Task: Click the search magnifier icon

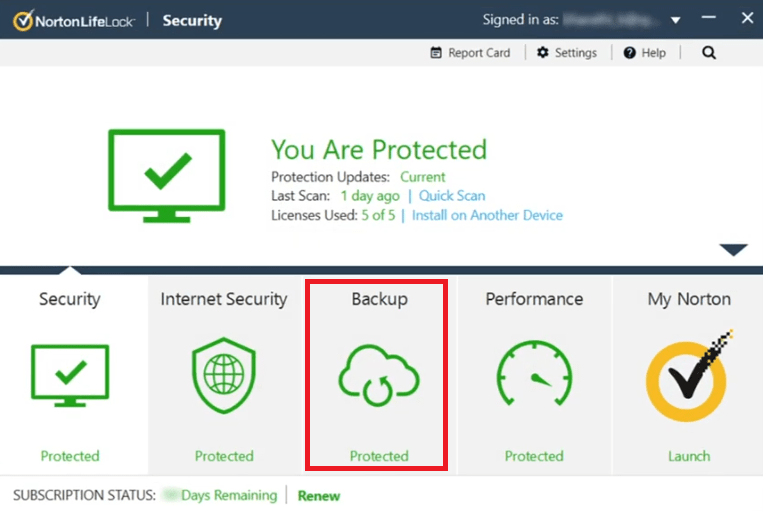Action: (709, 53)
